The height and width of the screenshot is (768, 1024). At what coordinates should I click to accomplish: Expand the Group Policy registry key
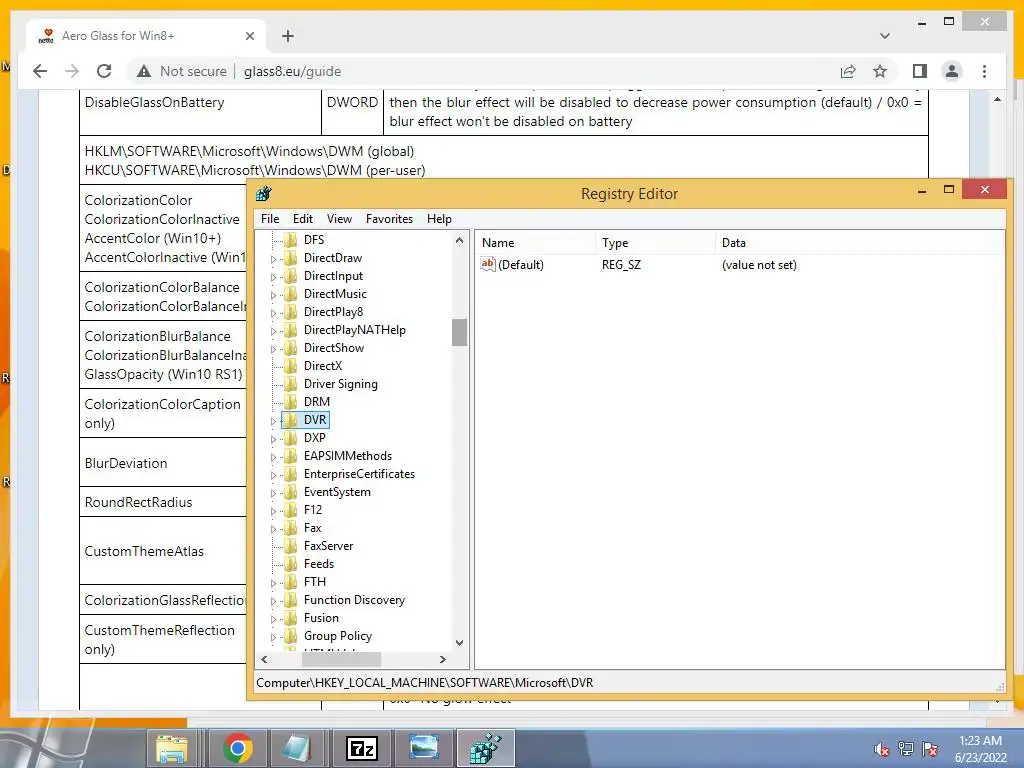(x=274, y=637)
